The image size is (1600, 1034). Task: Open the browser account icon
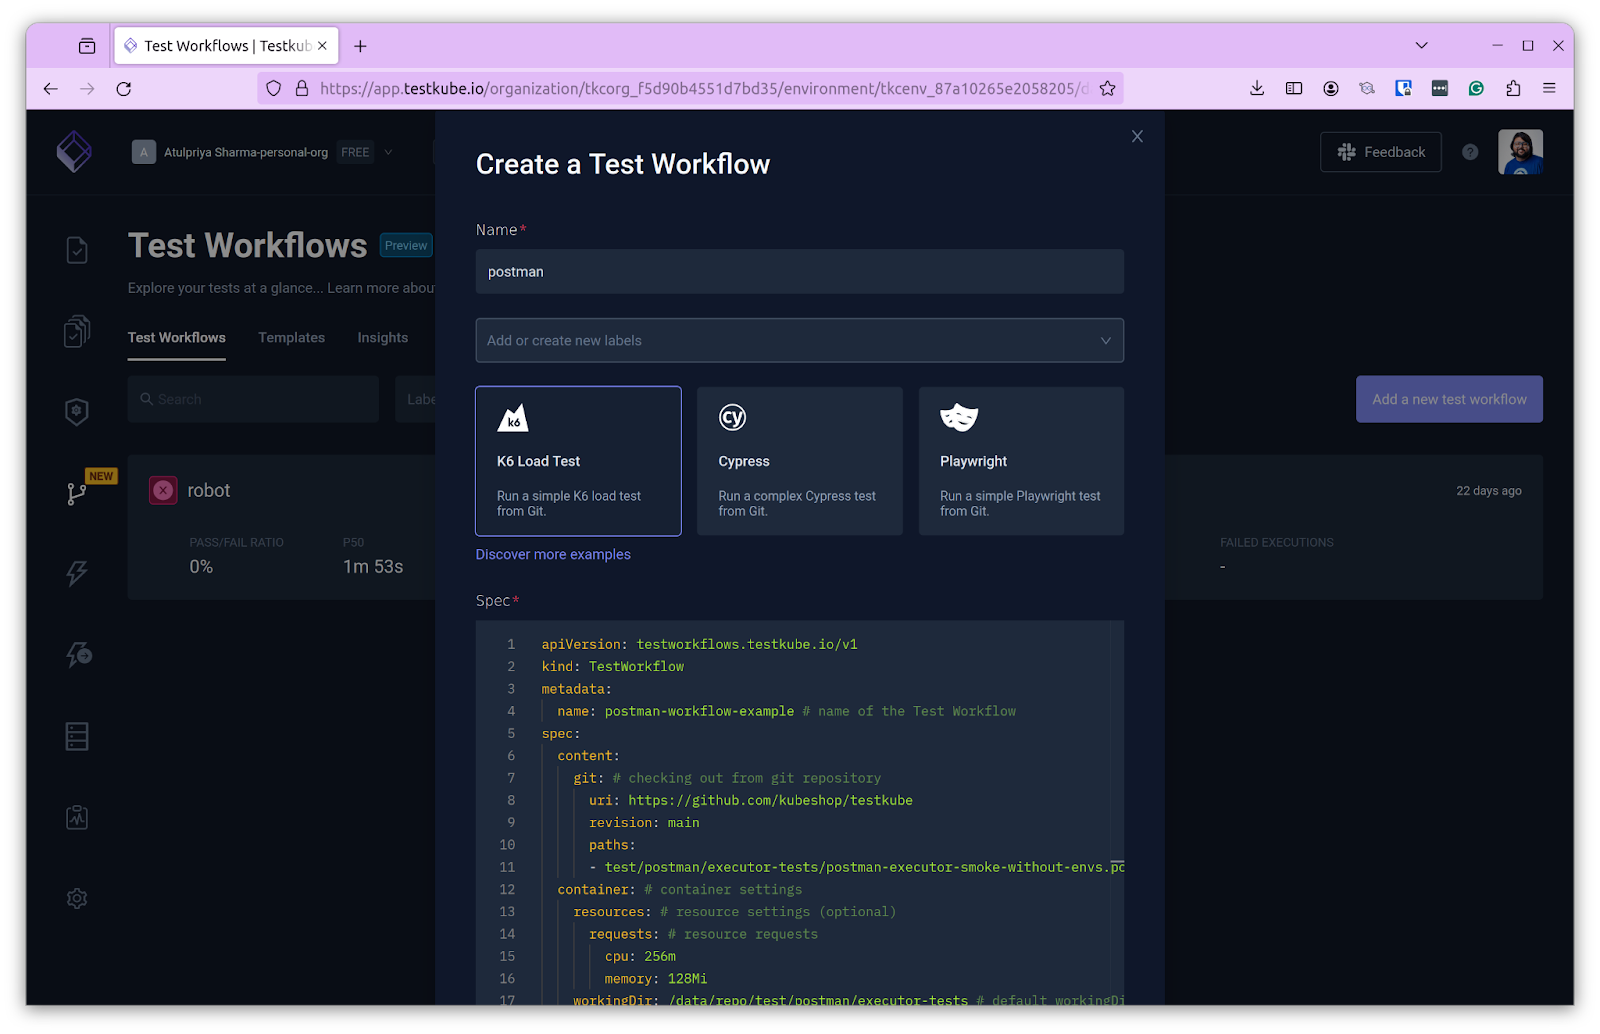pyautogui.click(x=1331, y=89)
